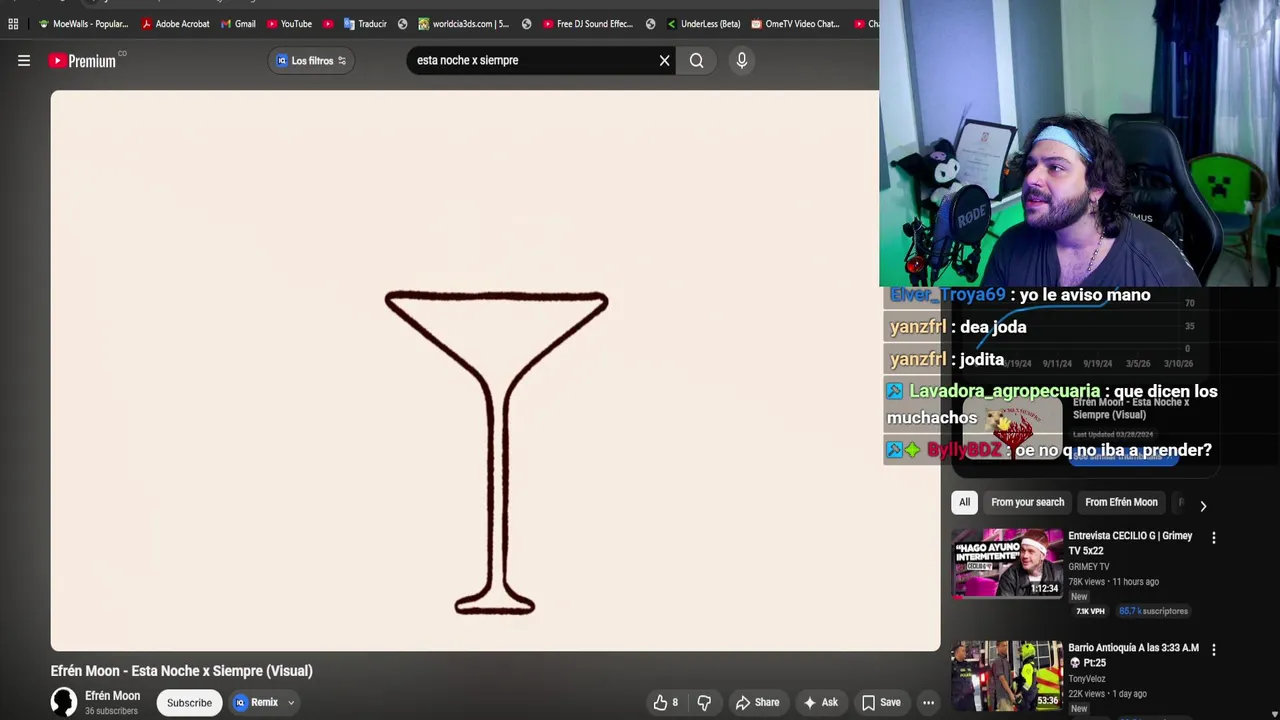
Task: Open the YouTube hamburger guide menu
Action: [x=24, y=61]
